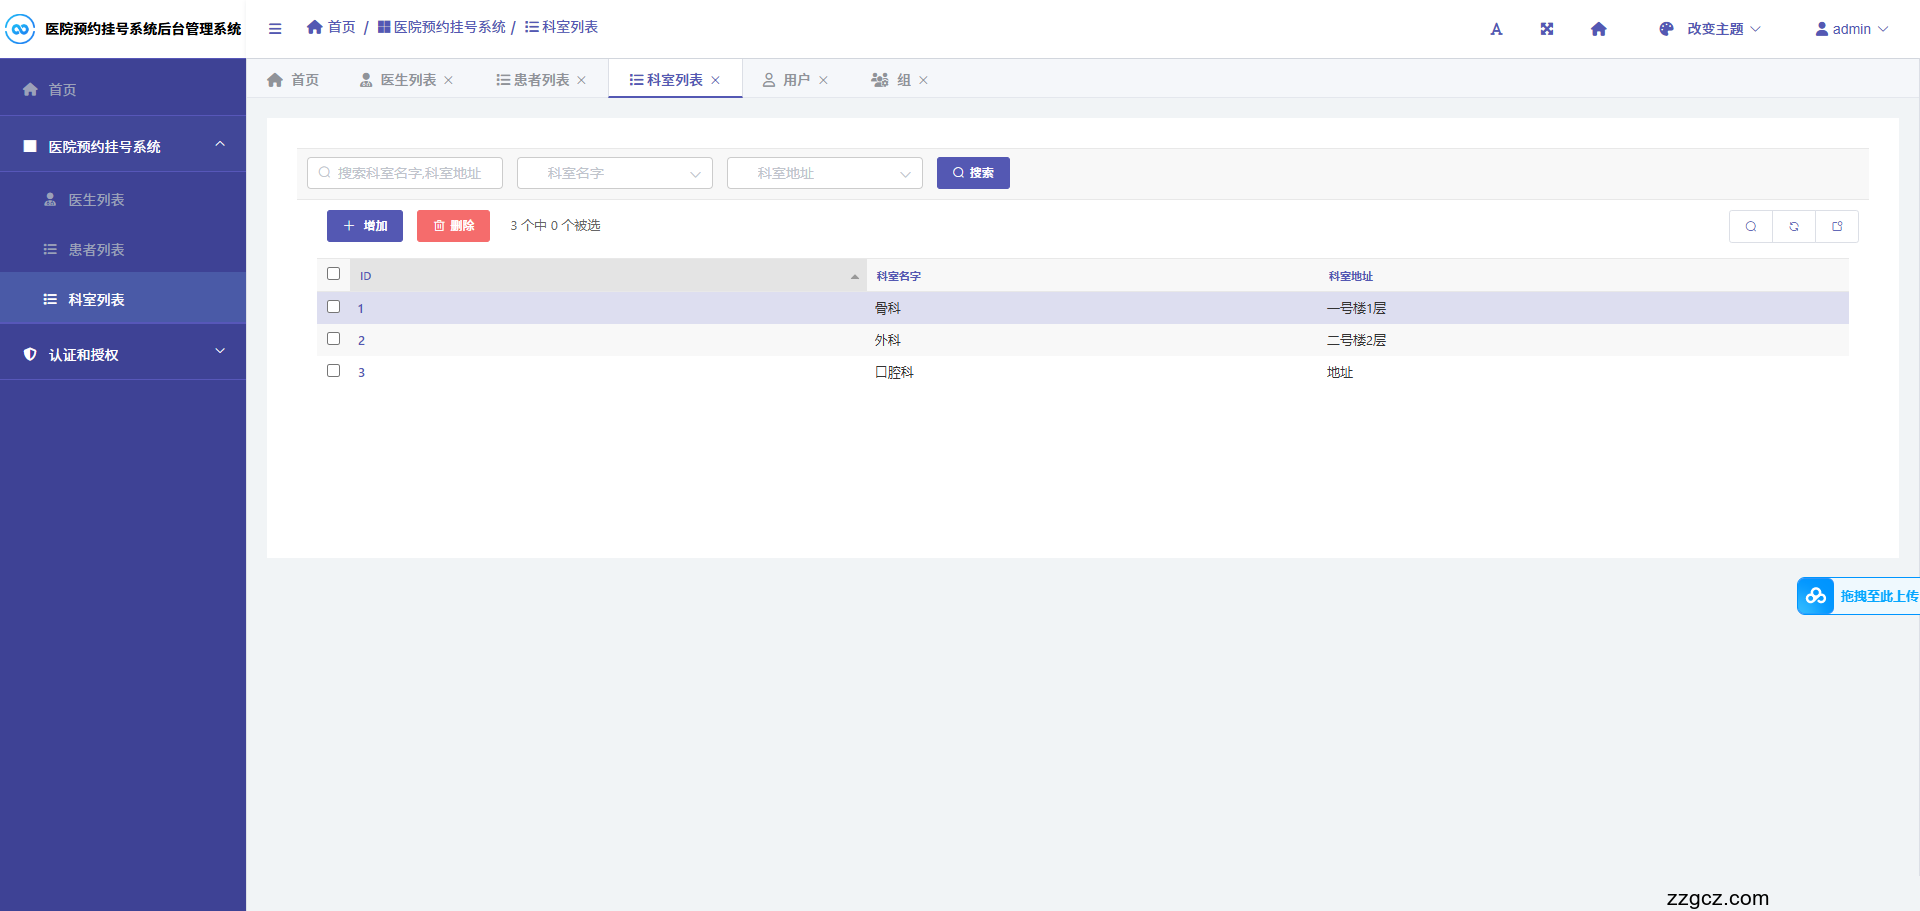Toggle the select-all header checkbox

[334, 274]
